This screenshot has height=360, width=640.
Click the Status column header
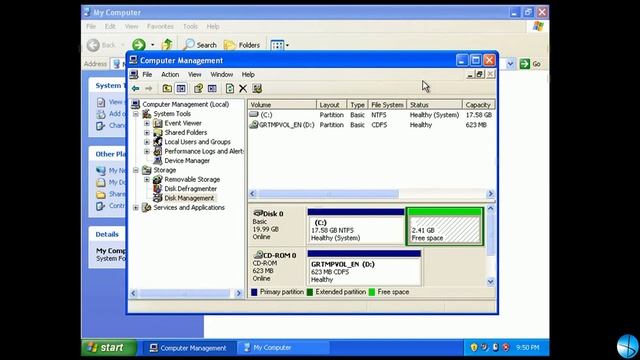tap(434, 104)
